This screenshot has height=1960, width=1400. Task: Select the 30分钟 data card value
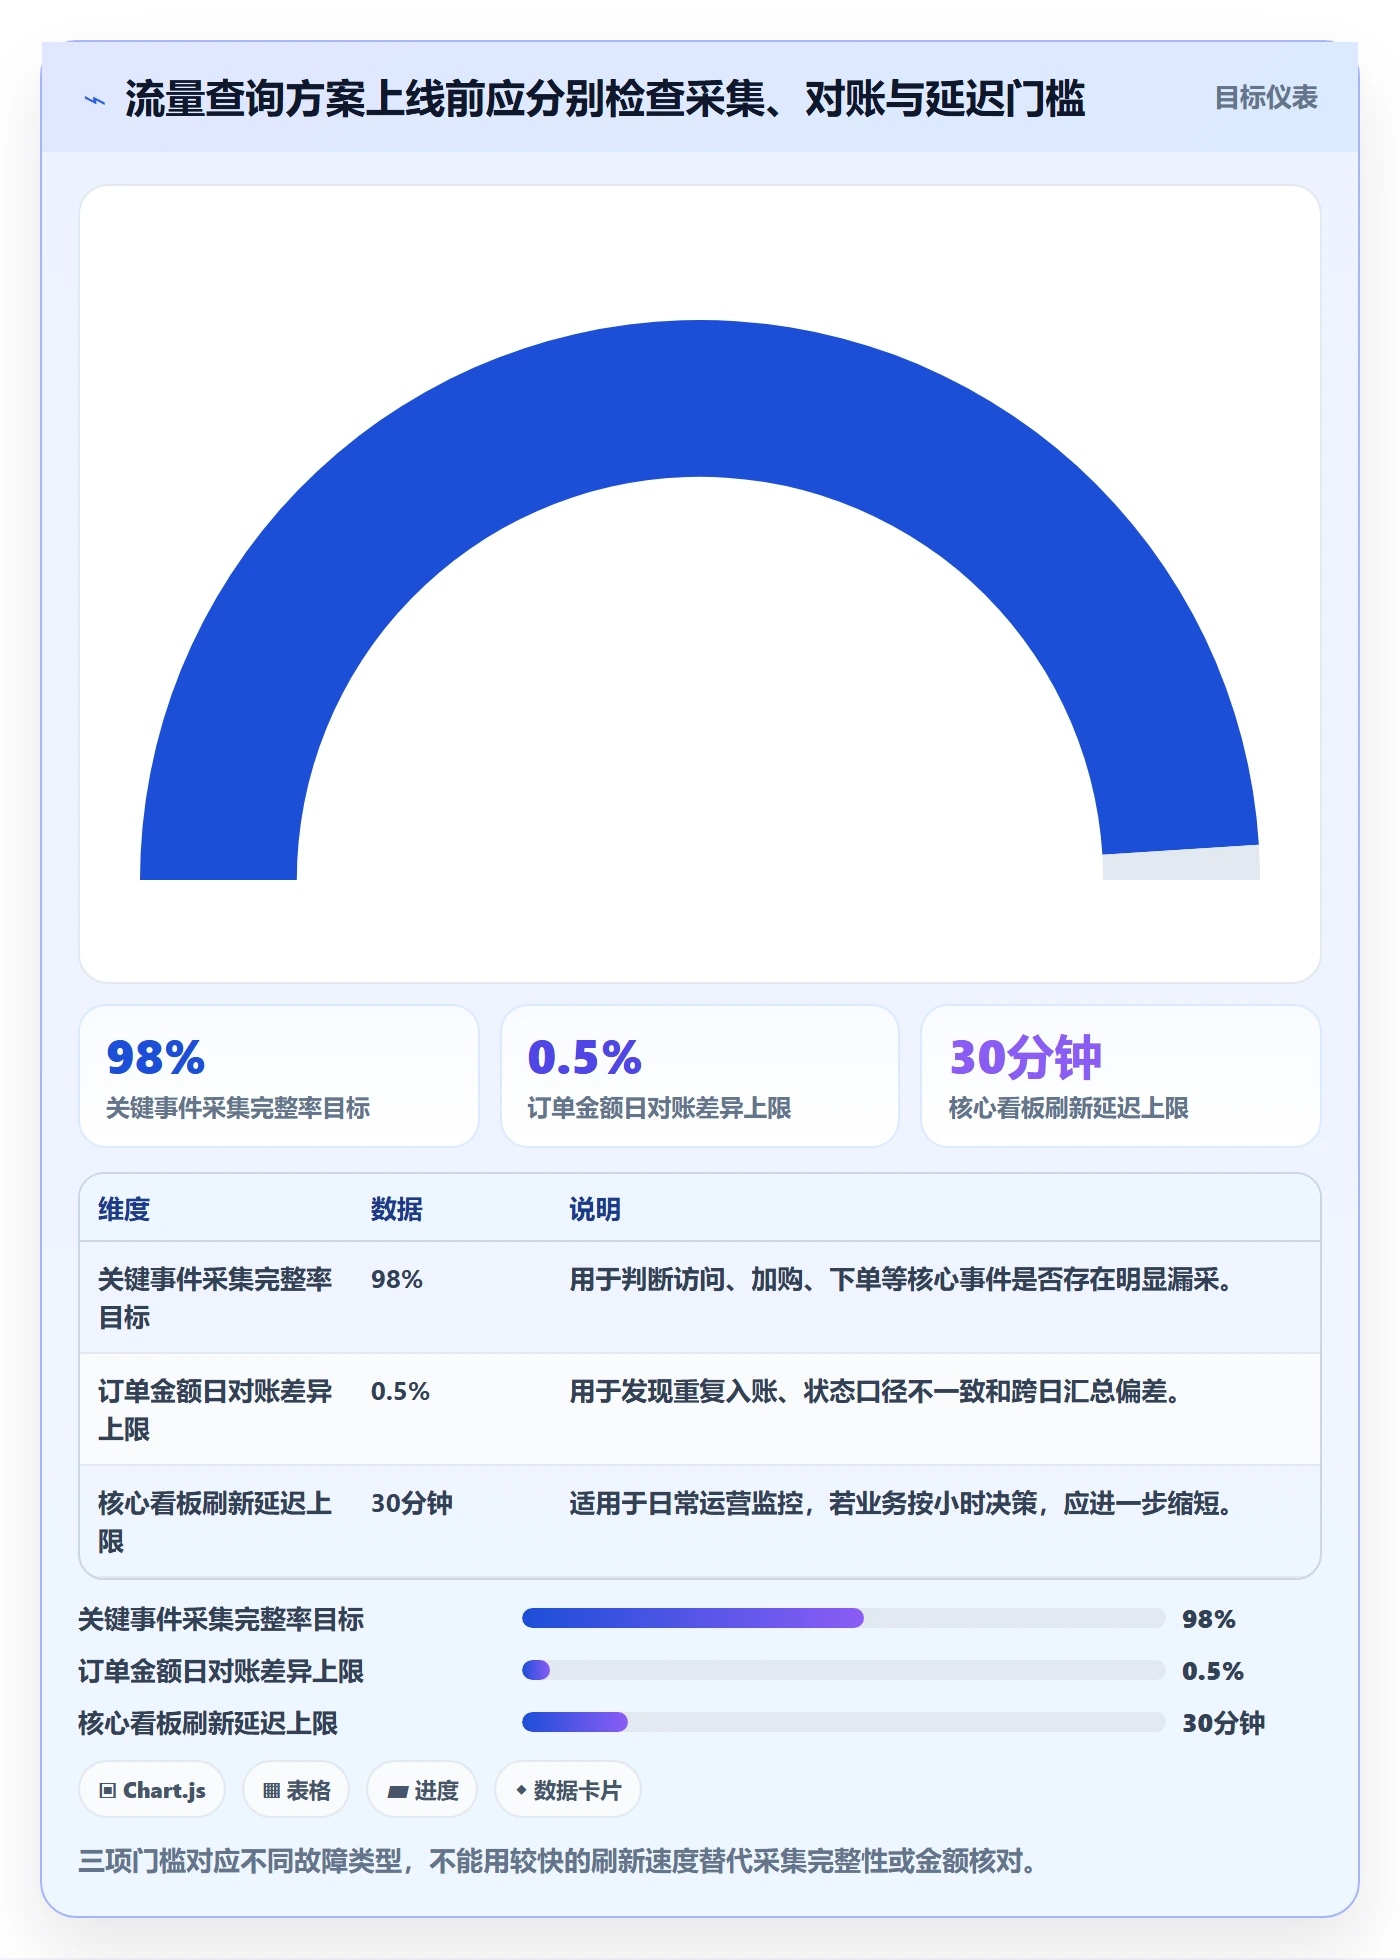click(x=1025, y=1057)
